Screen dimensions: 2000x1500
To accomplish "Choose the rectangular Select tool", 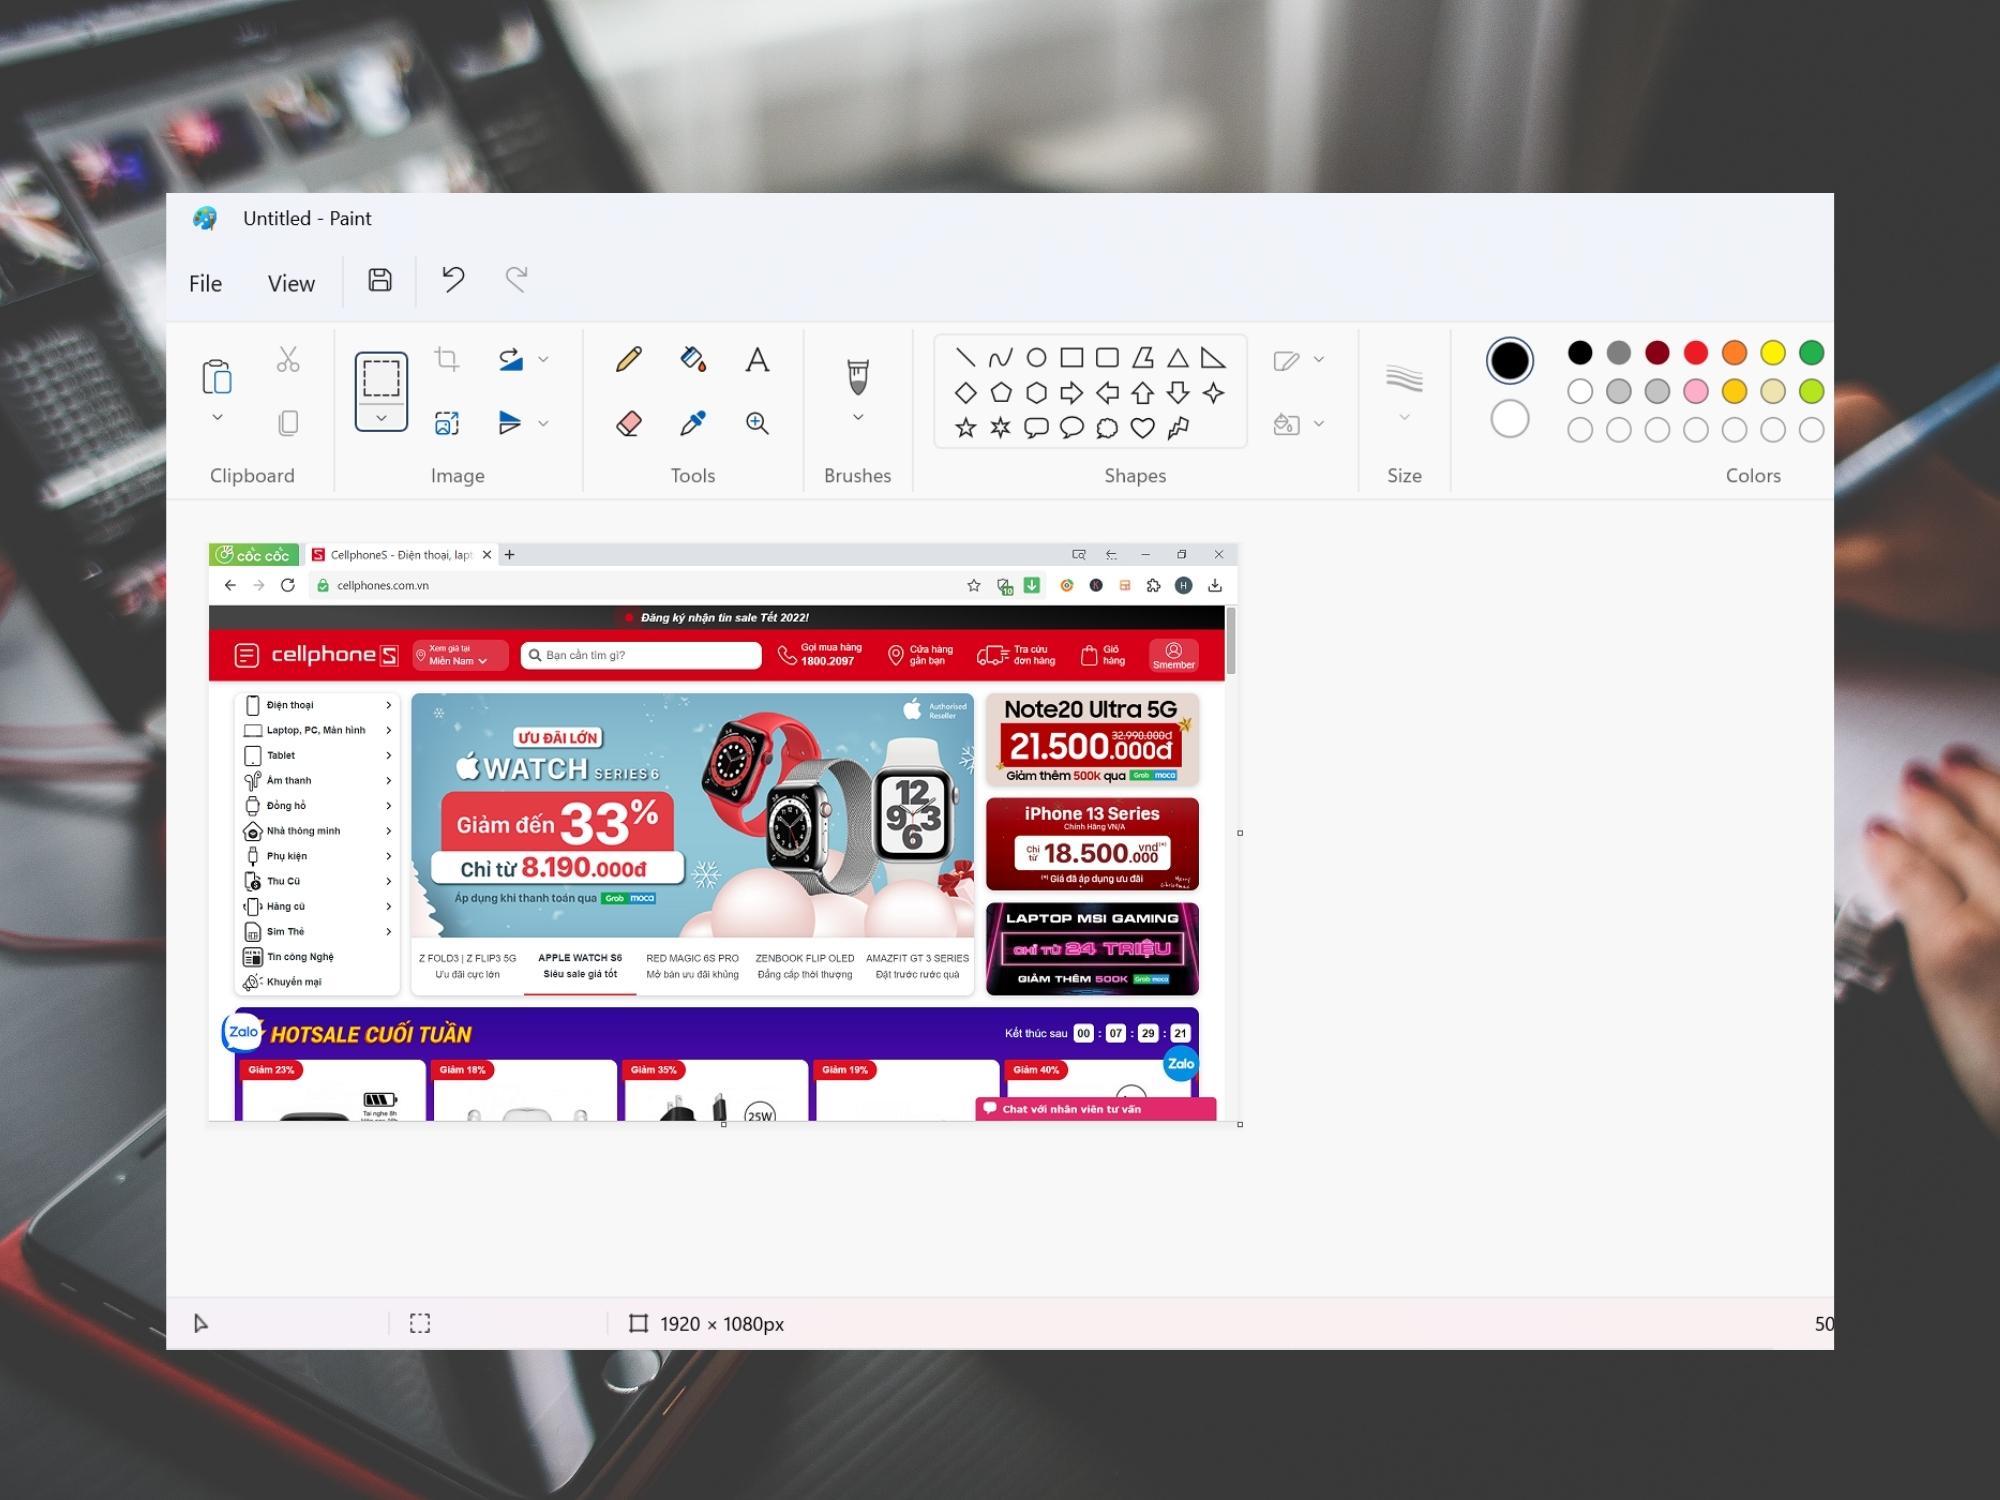I will [381, 379].
